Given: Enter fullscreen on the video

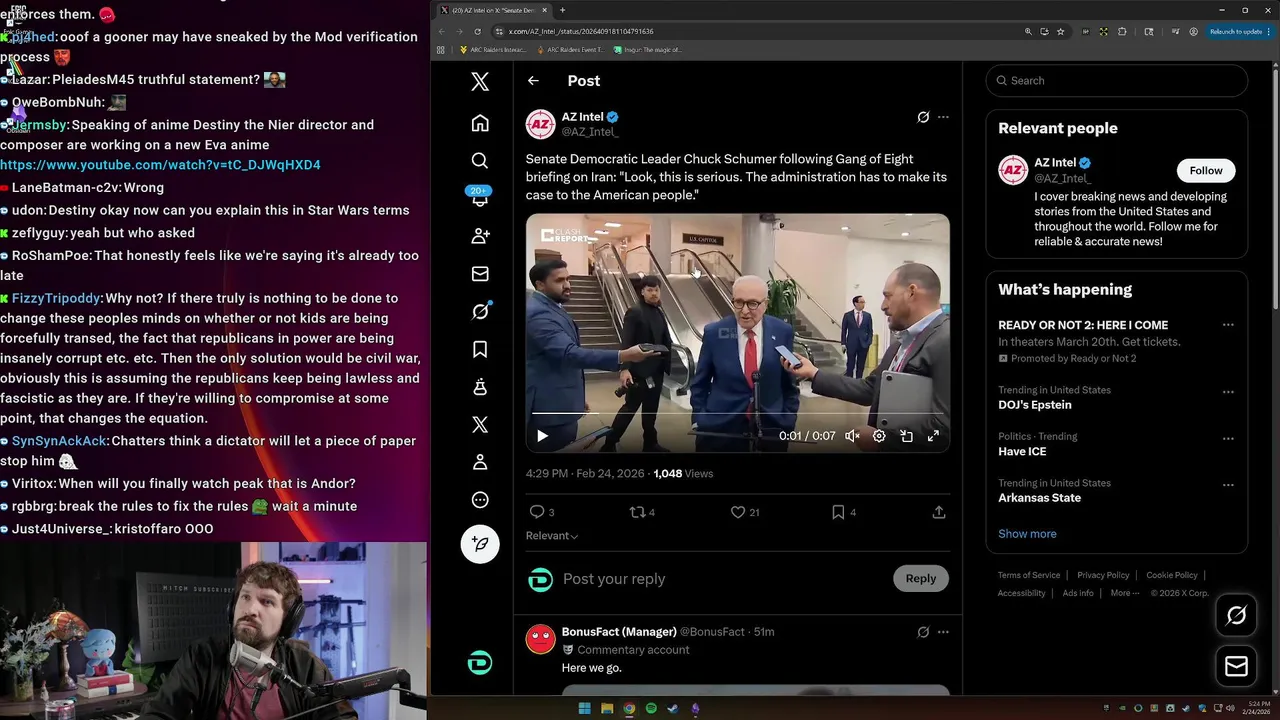Looking at the screenshot, I should coord(933,436).
